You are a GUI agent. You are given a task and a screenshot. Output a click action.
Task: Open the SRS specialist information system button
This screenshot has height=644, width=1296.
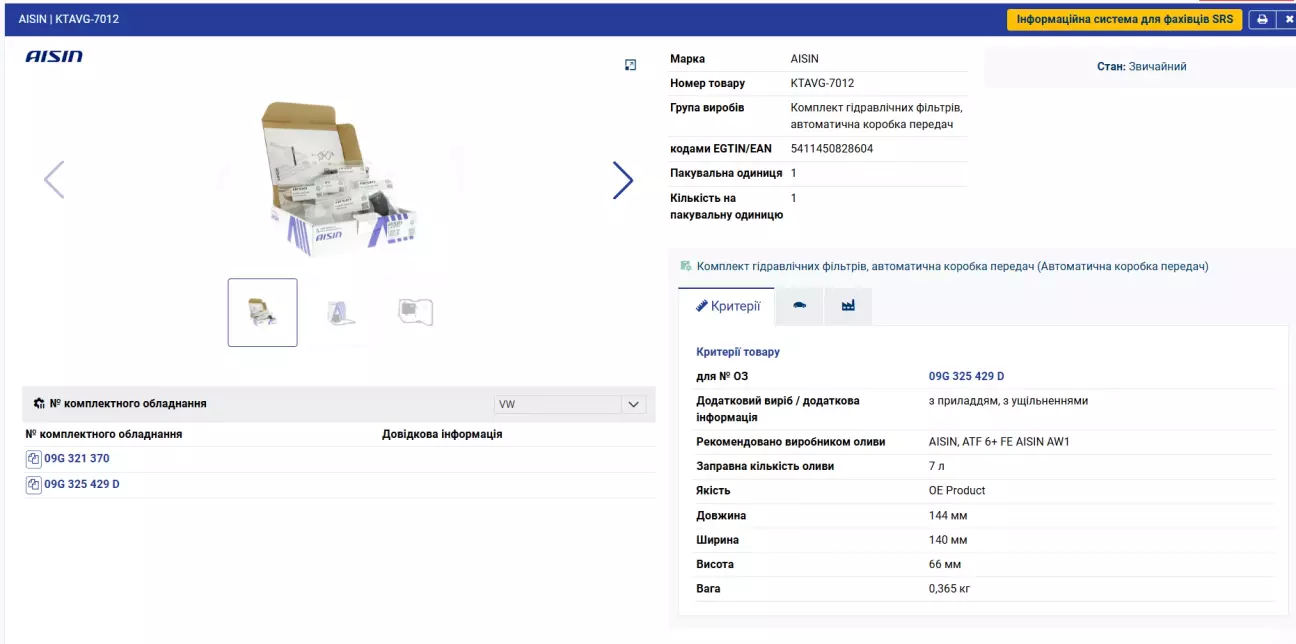1124,19
